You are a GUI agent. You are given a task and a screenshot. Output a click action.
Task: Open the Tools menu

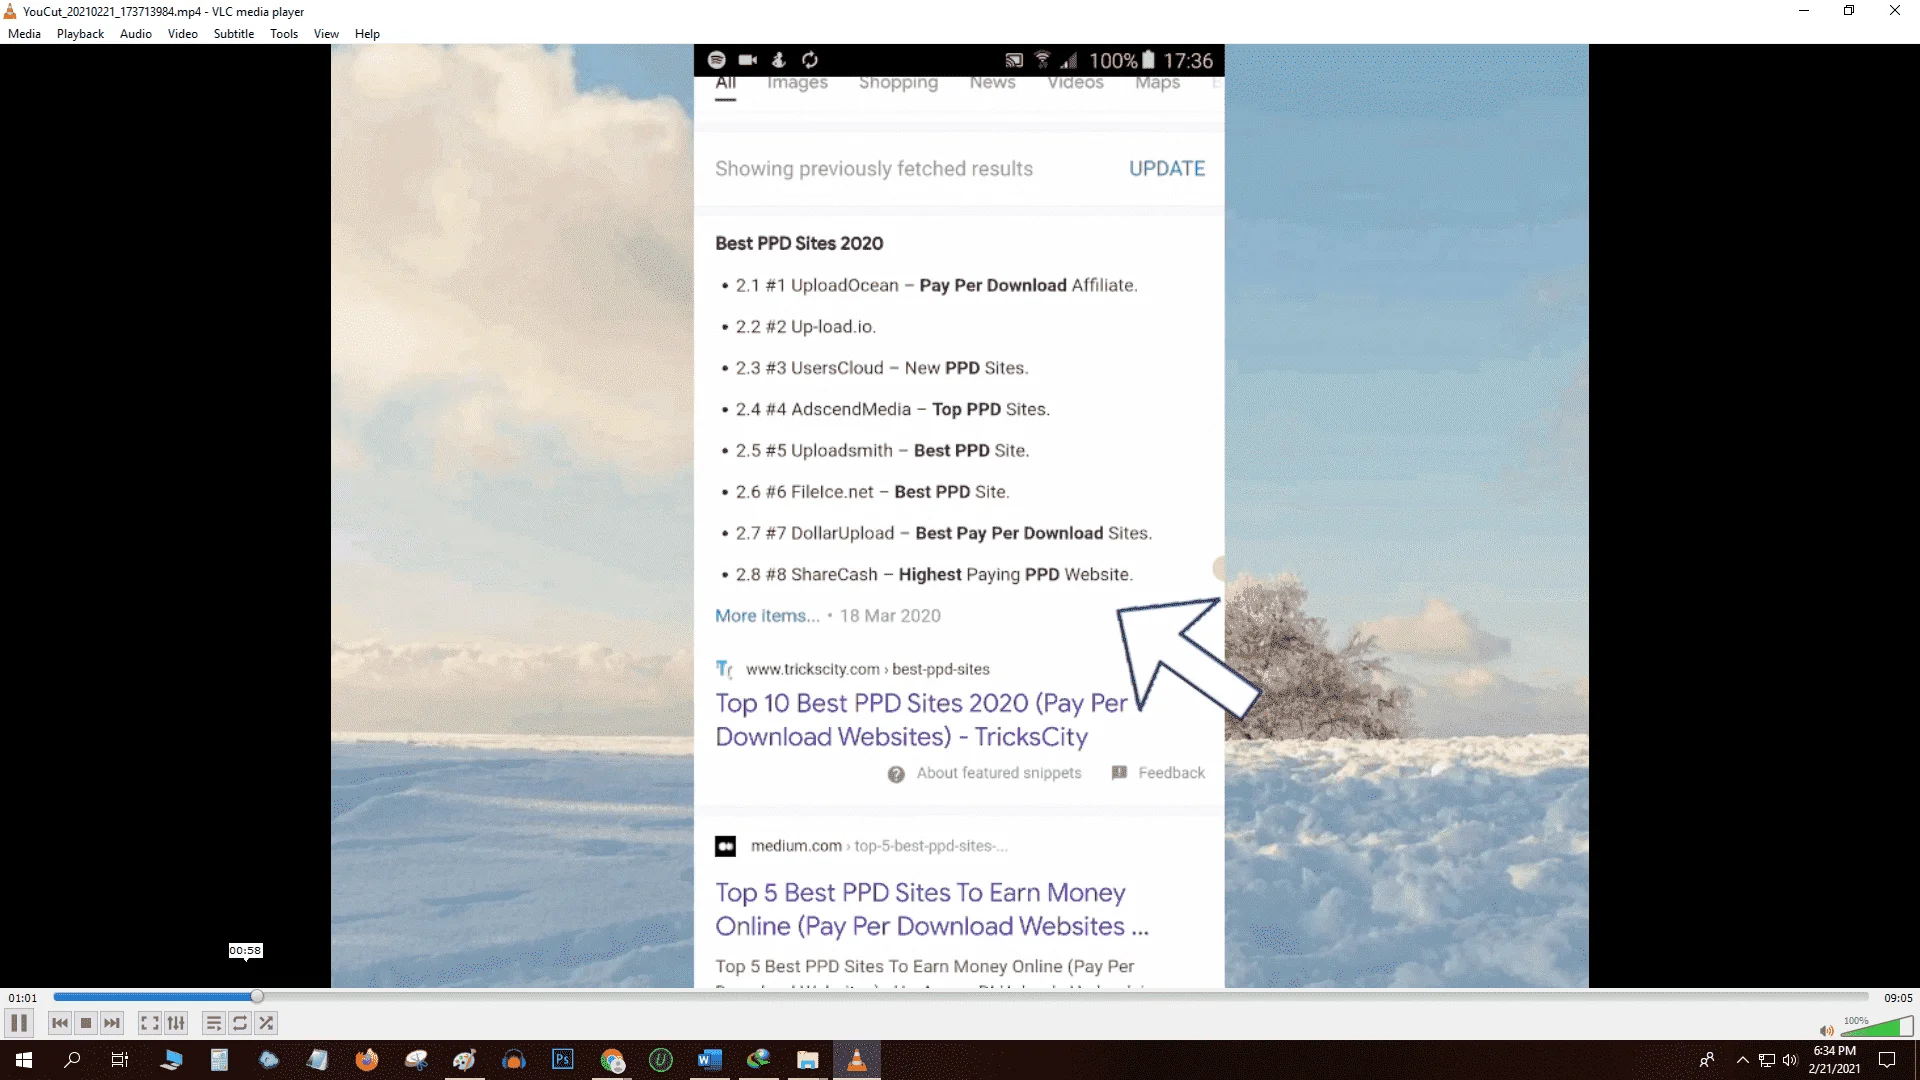(284, 34)
